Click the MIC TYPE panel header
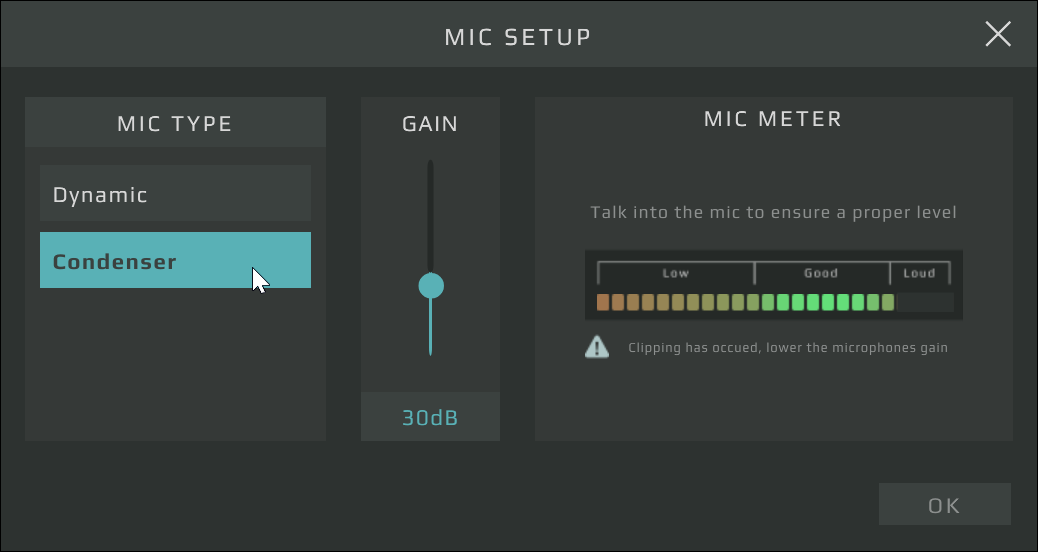 tap(175, 124)
